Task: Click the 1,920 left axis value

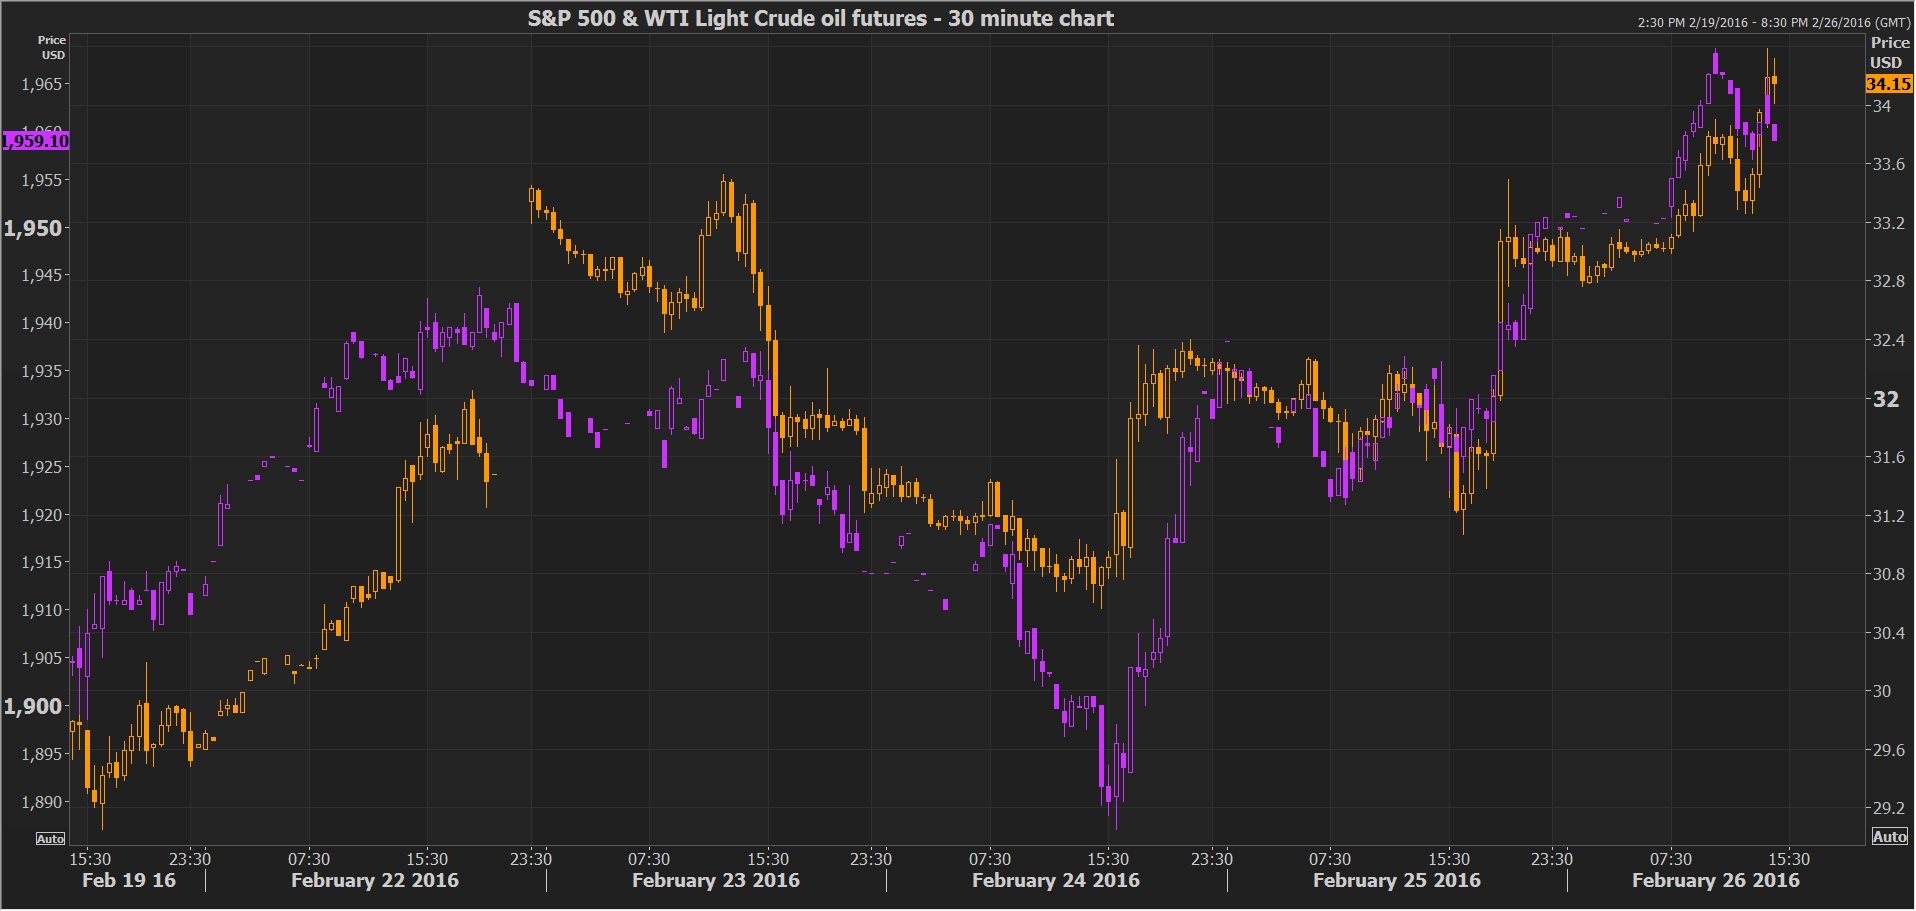Action: (x=42, y=515)
